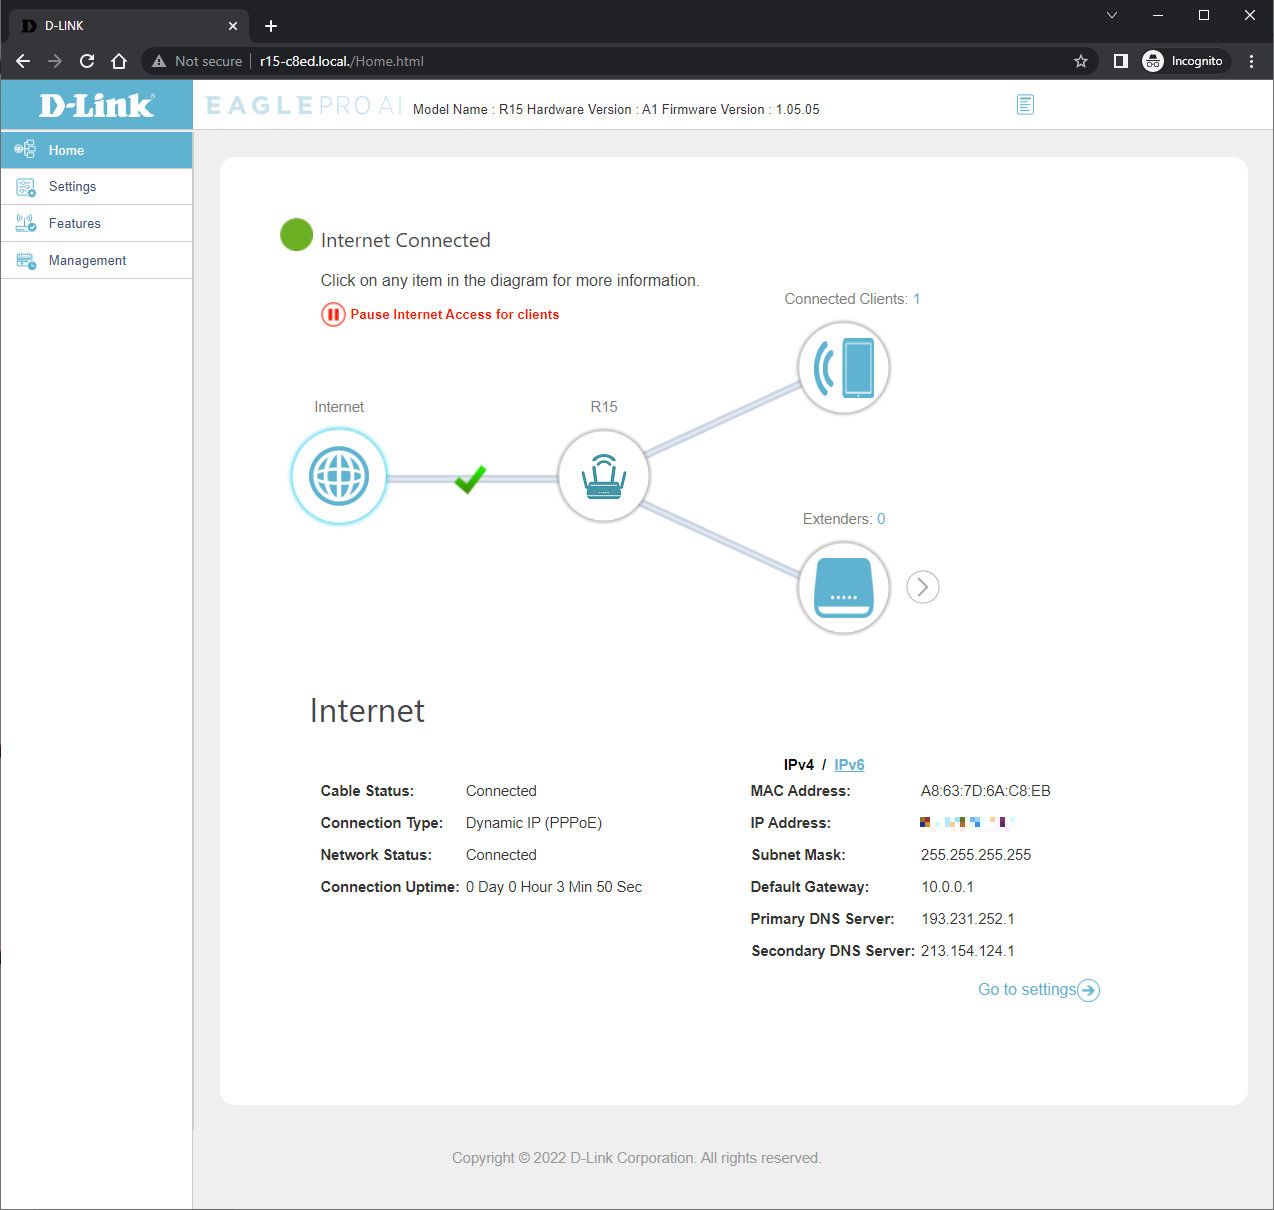Click the green Internet Connected status dot
Viewport: 1274px width, 1210px height.
[x=296, y=235]
